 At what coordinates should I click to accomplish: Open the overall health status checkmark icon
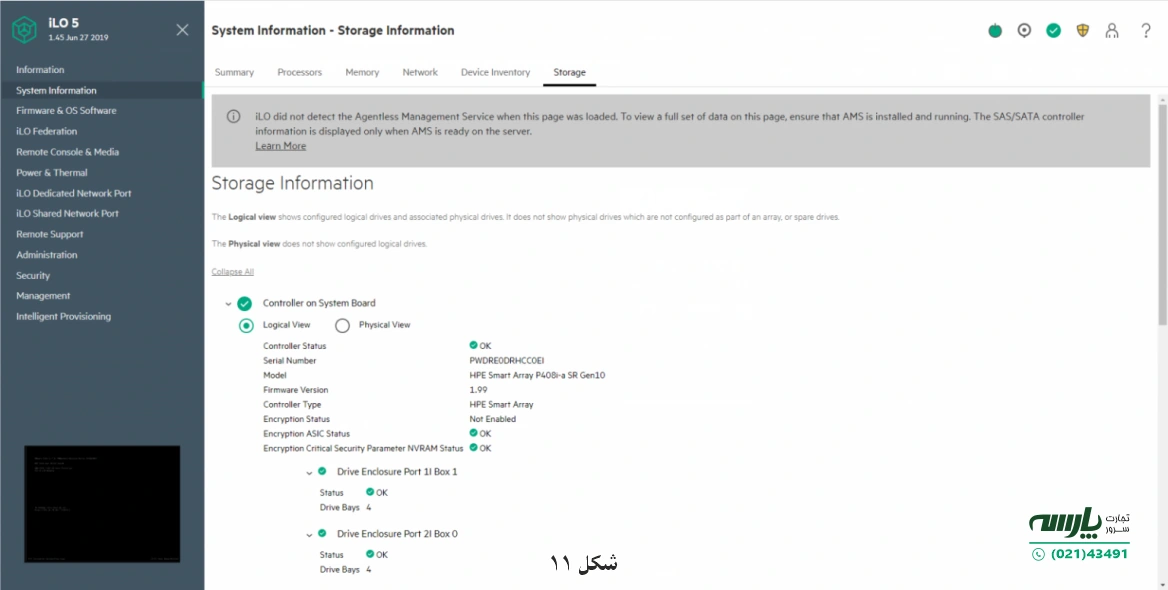pos(1053,31)
